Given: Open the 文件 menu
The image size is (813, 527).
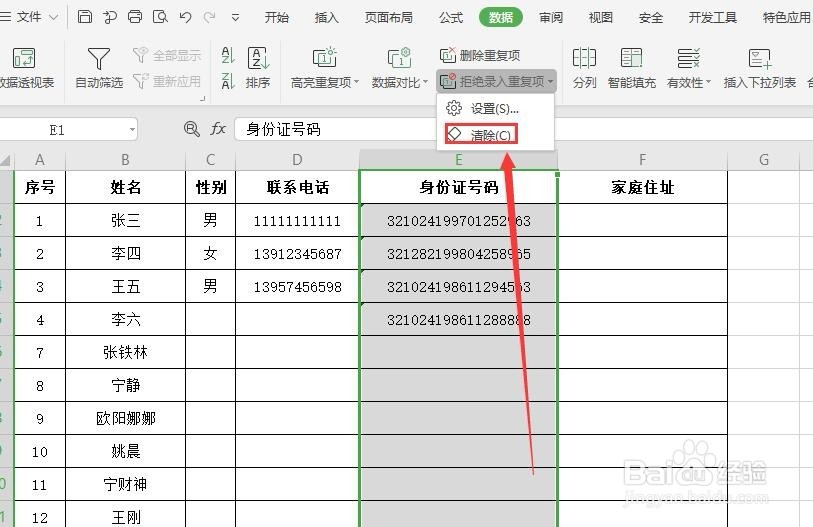Looking at the screenshot, I should coord(29,17).
